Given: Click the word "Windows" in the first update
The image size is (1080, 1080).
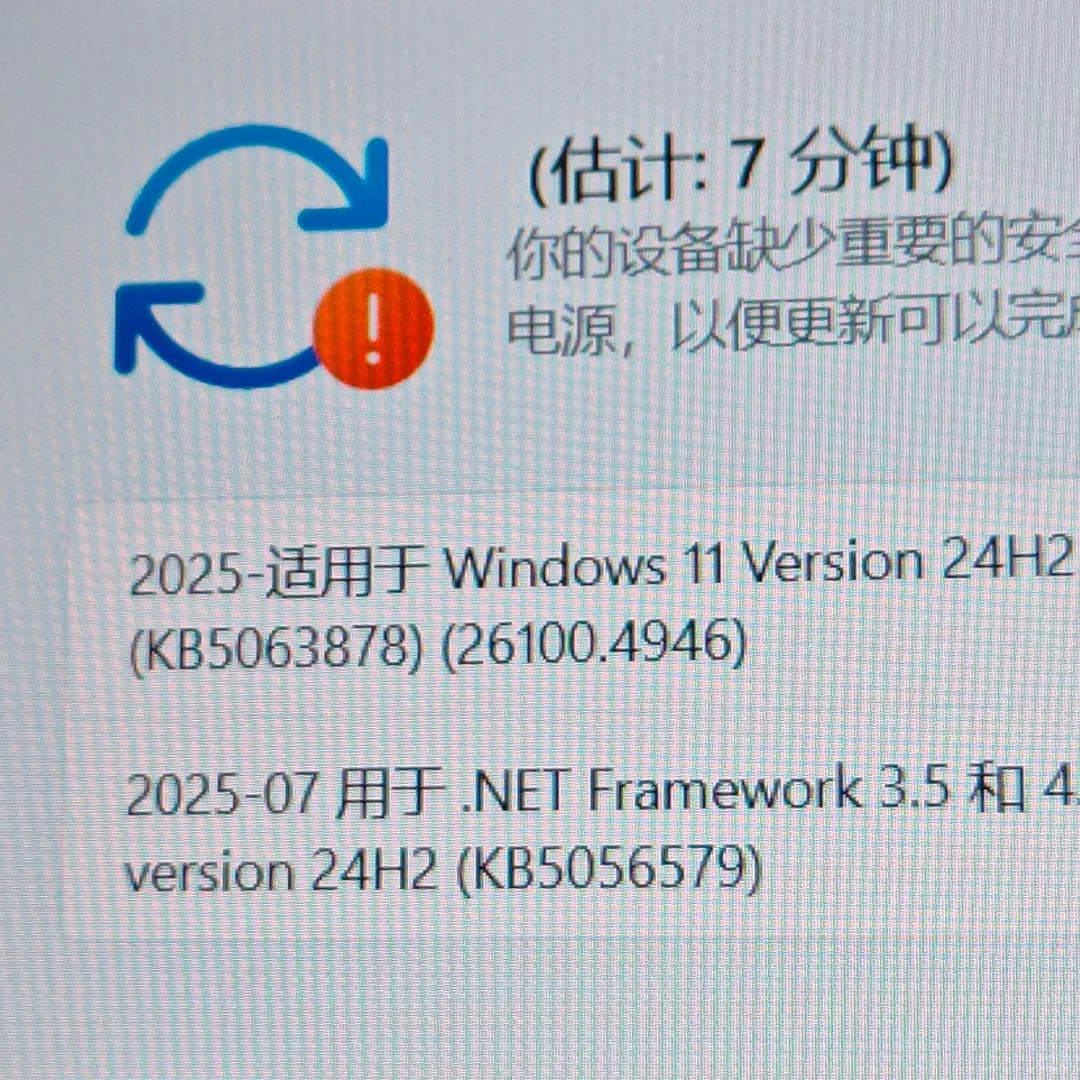Looking at the screenshot, I should click(555, 568).
